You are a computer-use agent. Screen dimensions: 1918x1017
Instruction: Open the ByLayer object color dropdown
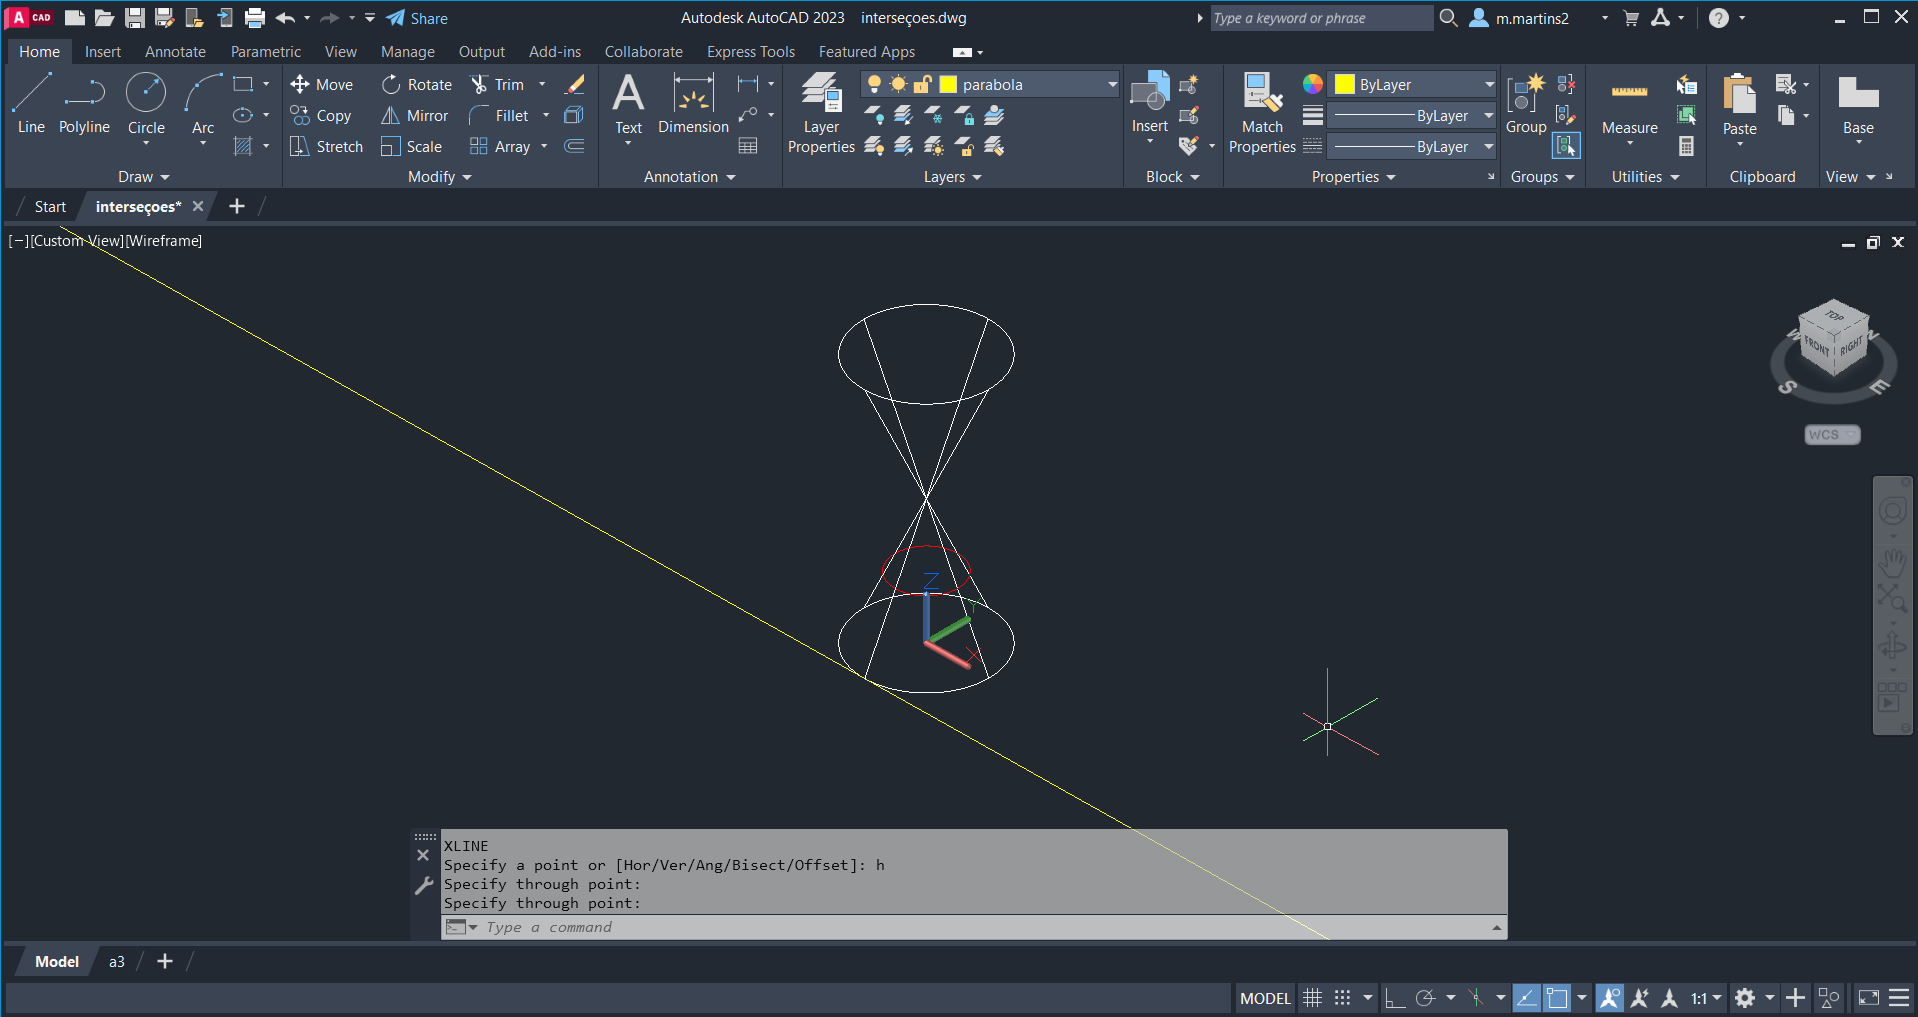pos(1488,85)
